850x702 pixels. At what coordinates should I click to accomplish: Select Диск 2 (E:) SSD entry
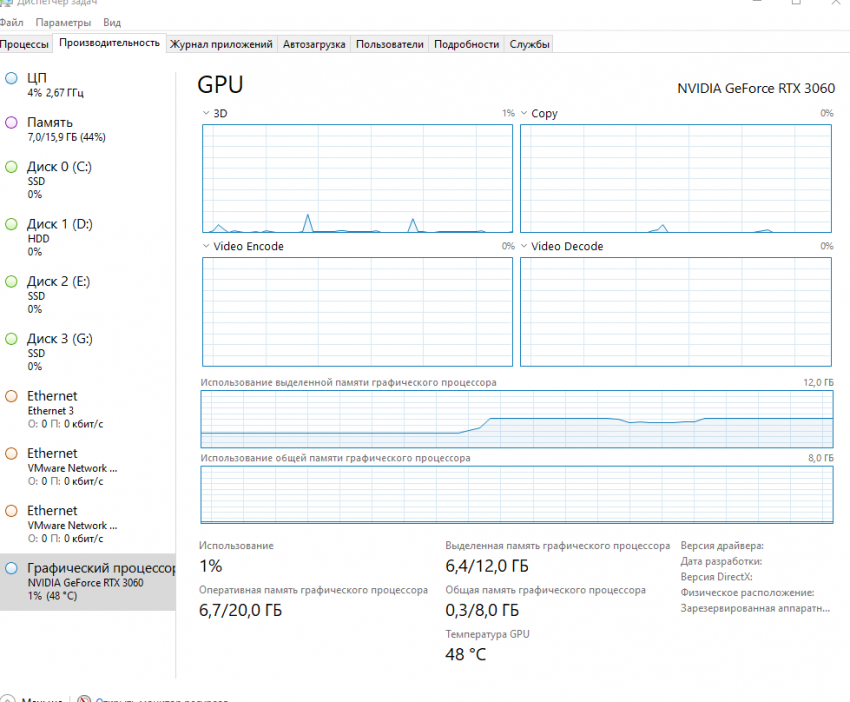(88, 295)
